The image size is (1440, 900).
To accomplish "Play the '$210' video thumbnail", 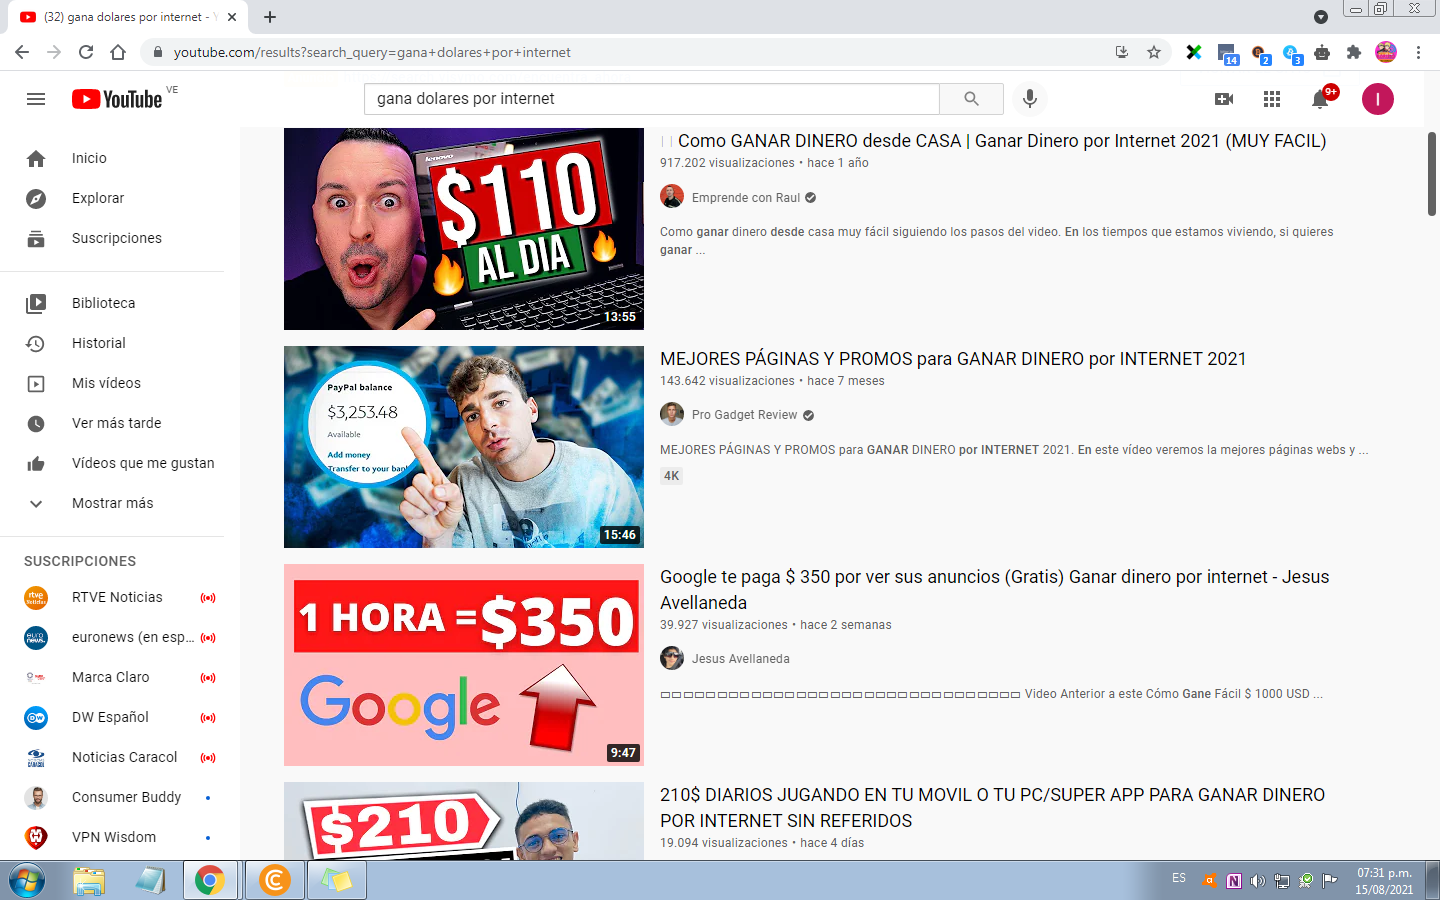I will tap(464, 821).
